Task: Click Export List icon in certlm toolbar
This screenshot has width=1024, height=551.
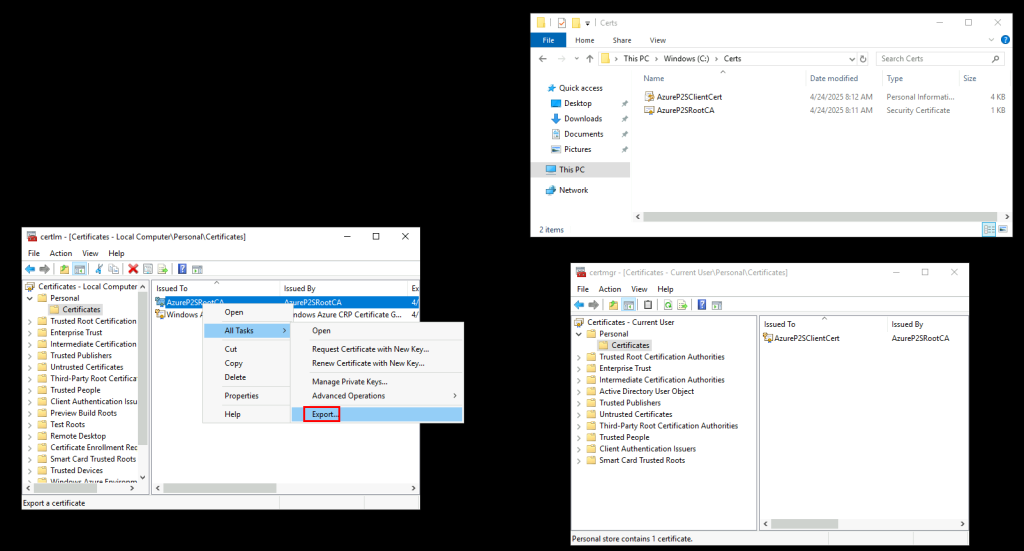Action: (162, 269)
